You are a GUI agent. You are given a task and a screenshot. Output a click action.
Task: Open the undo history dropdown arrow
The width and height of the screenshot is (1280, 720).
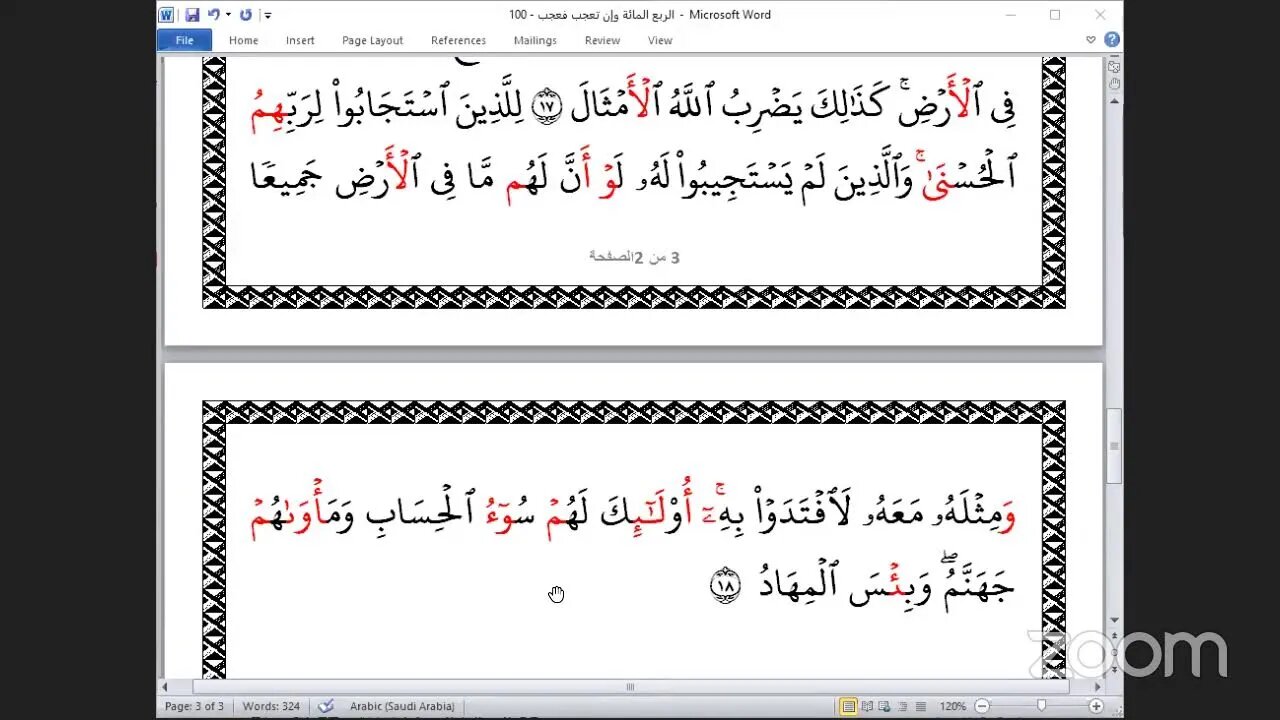[228, 15]
